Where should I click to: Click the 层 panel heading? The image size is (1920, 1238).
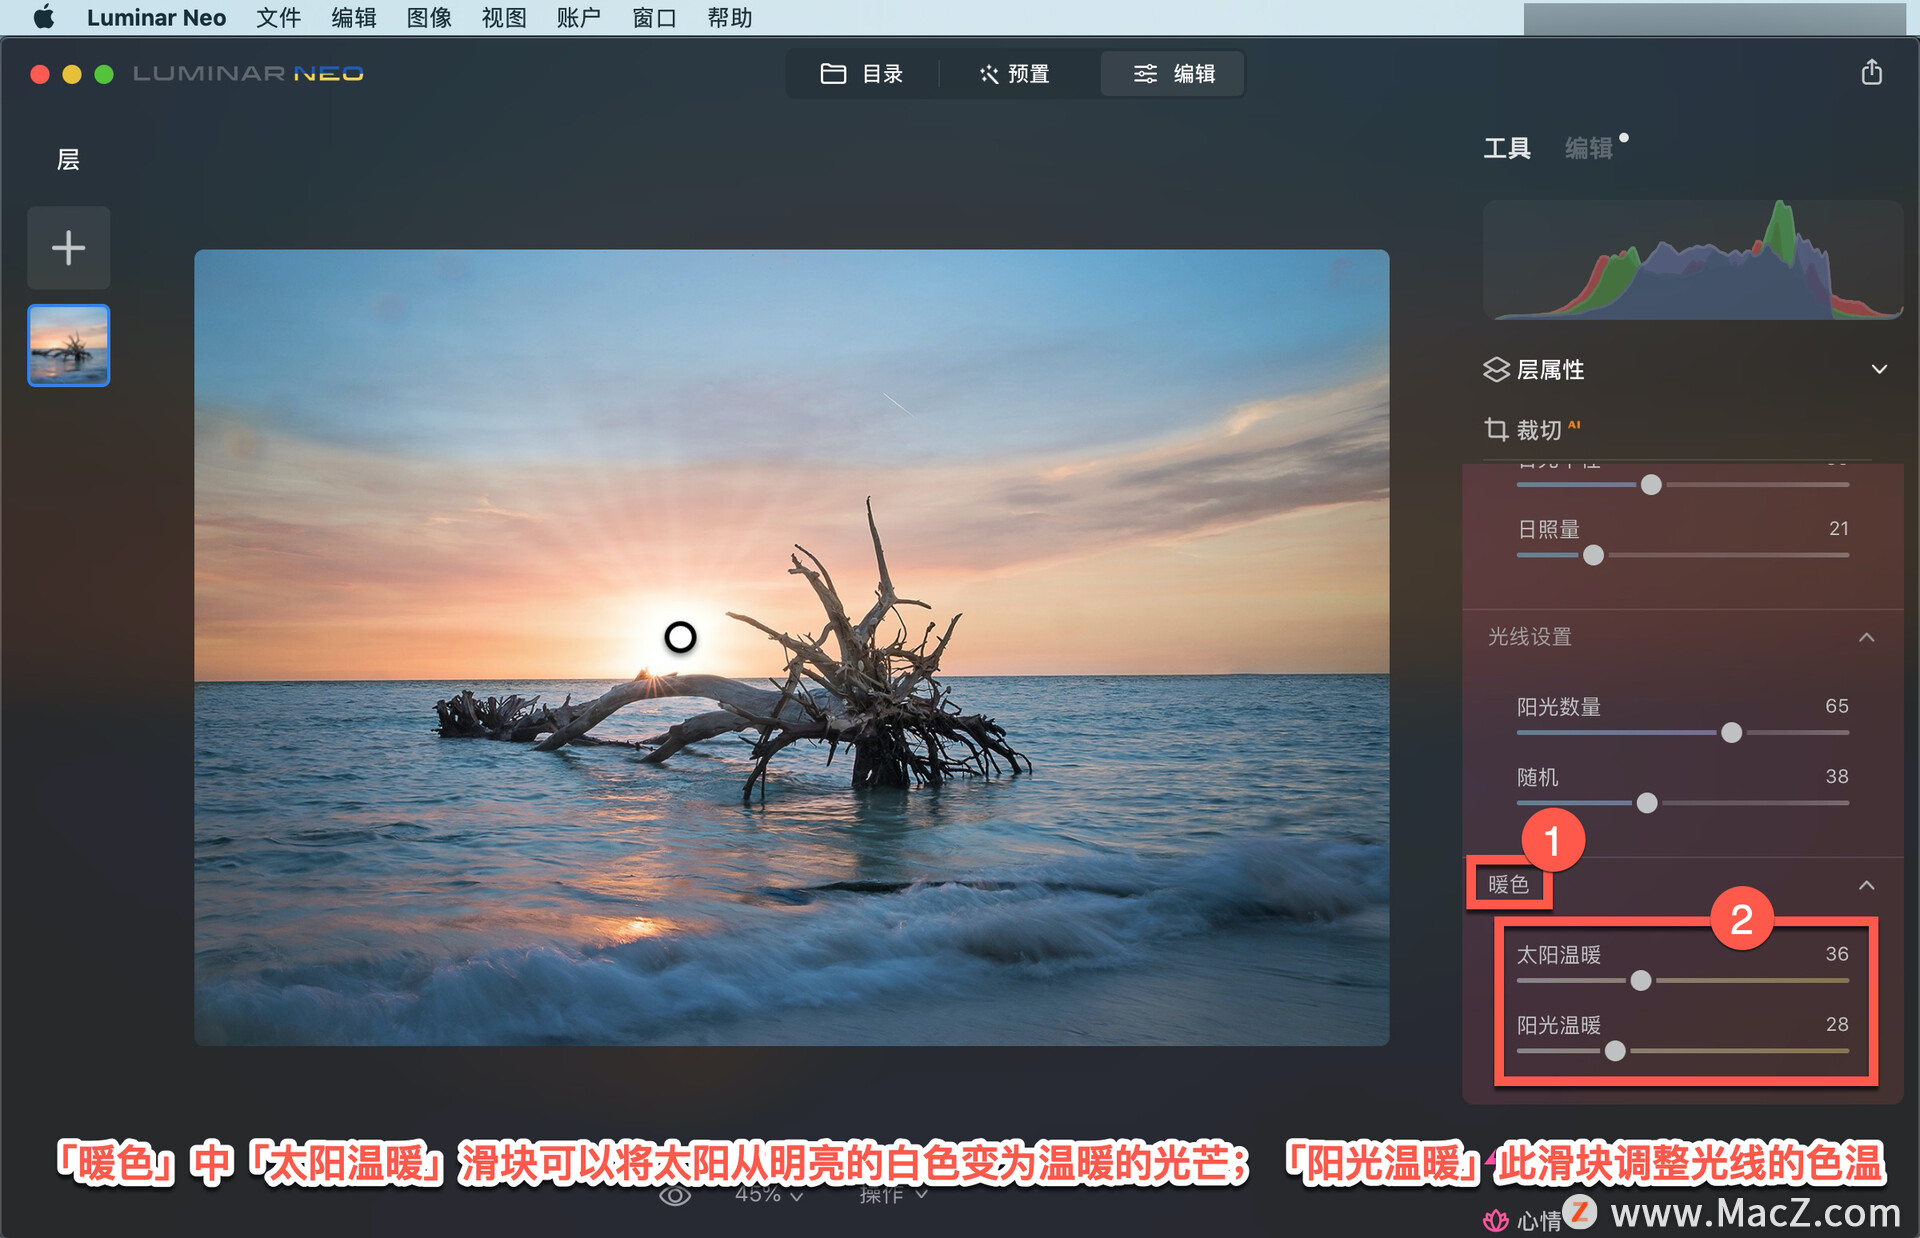[68, 160]
